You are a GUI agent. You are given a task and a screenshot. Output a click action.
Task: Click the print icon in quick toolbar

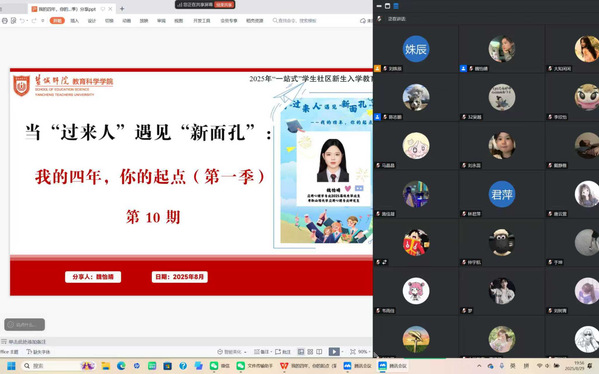(5, 21)
